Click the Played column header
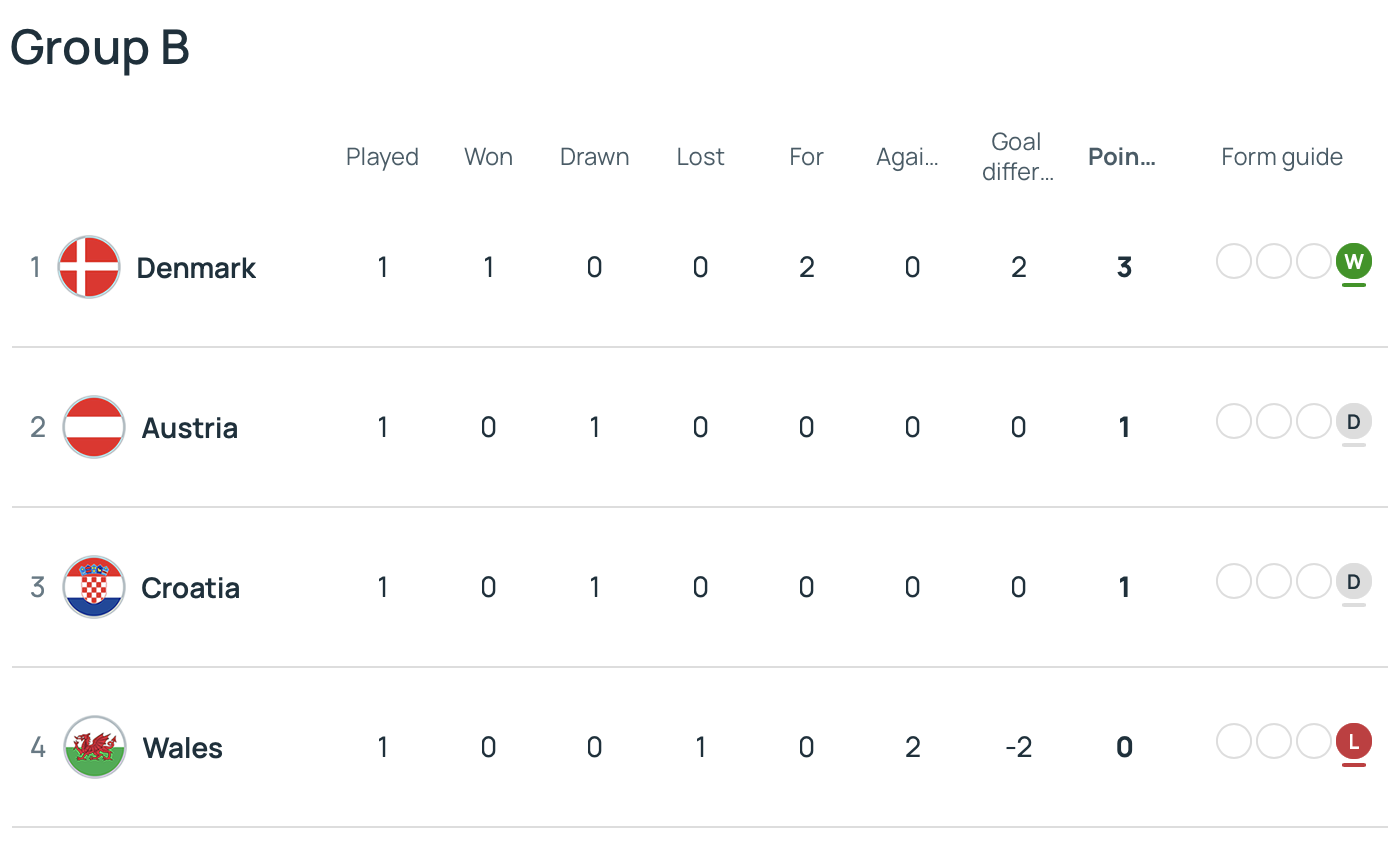This screenshot has height=864, width=1398. tap(382, 157)
